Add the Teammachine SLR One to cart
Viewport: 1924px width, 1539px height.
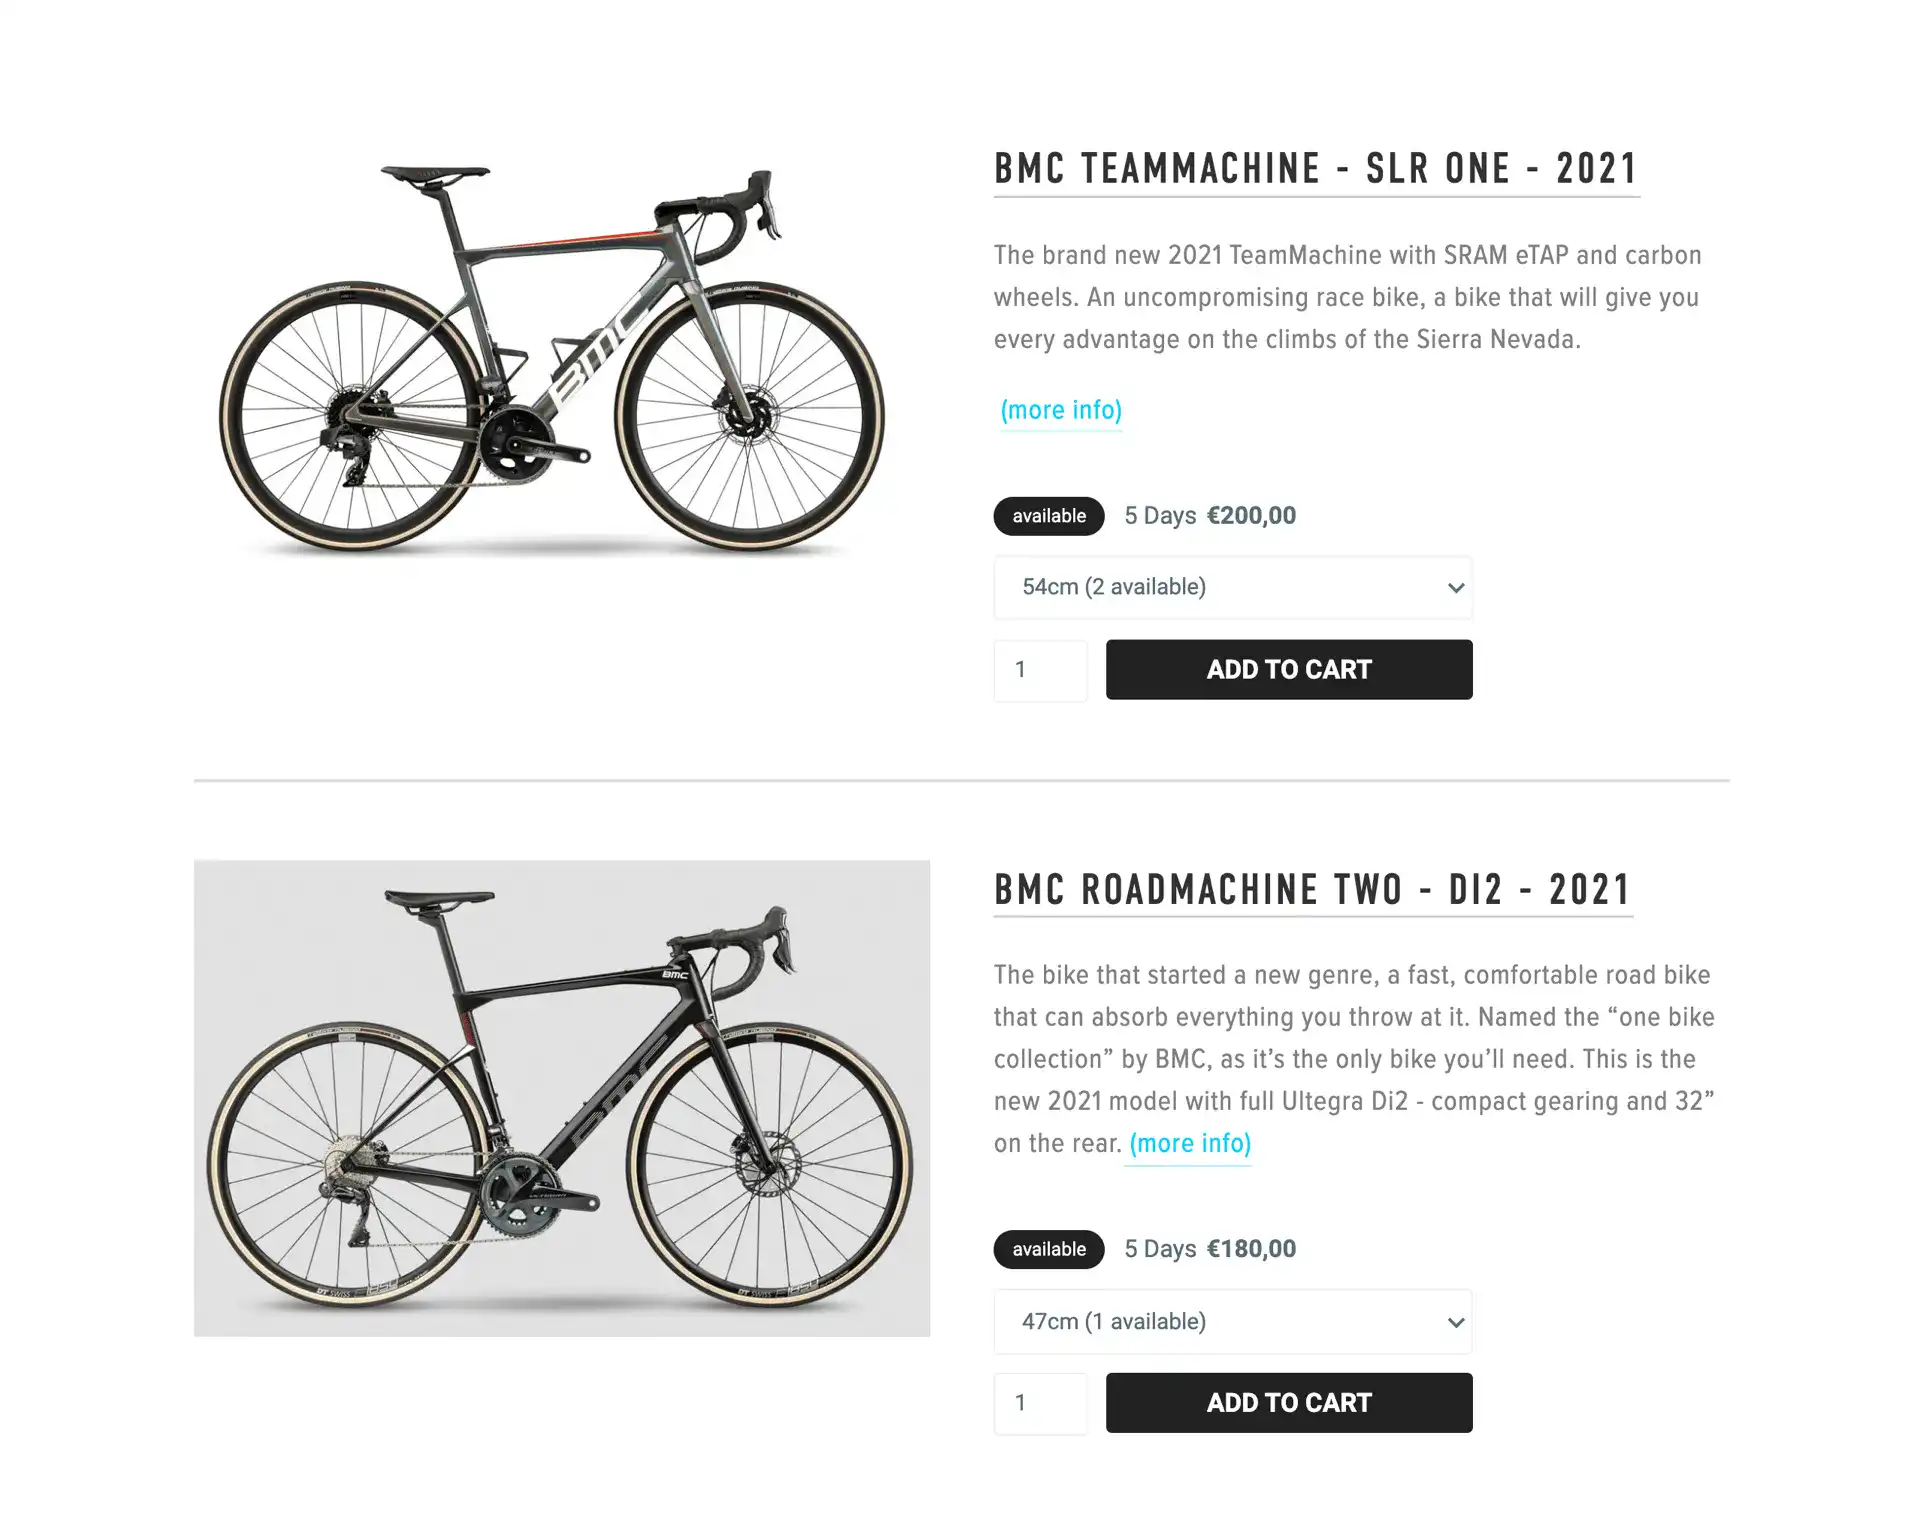click(1288, 670)
